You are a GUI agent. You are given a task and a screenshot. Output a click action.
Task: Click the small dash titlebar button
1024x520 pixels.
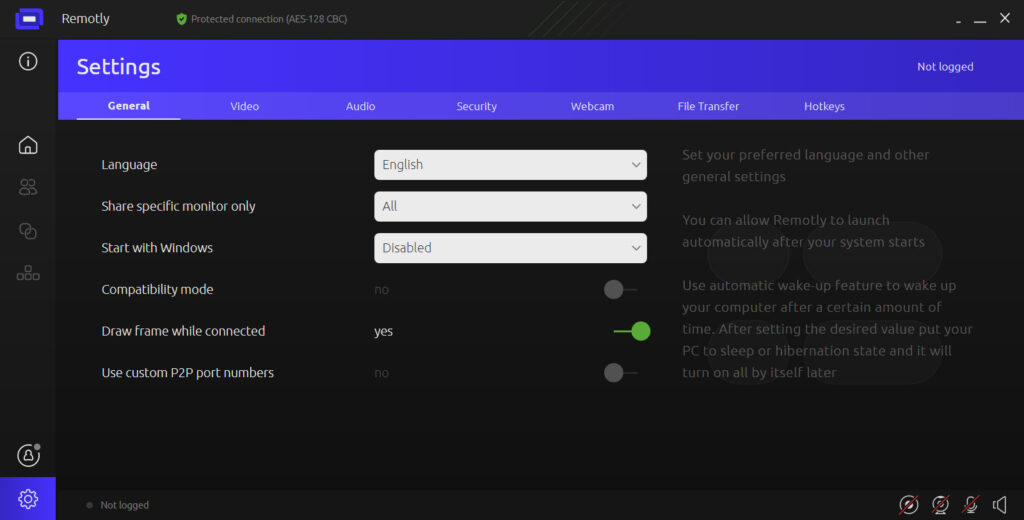[x=958, y=22]
